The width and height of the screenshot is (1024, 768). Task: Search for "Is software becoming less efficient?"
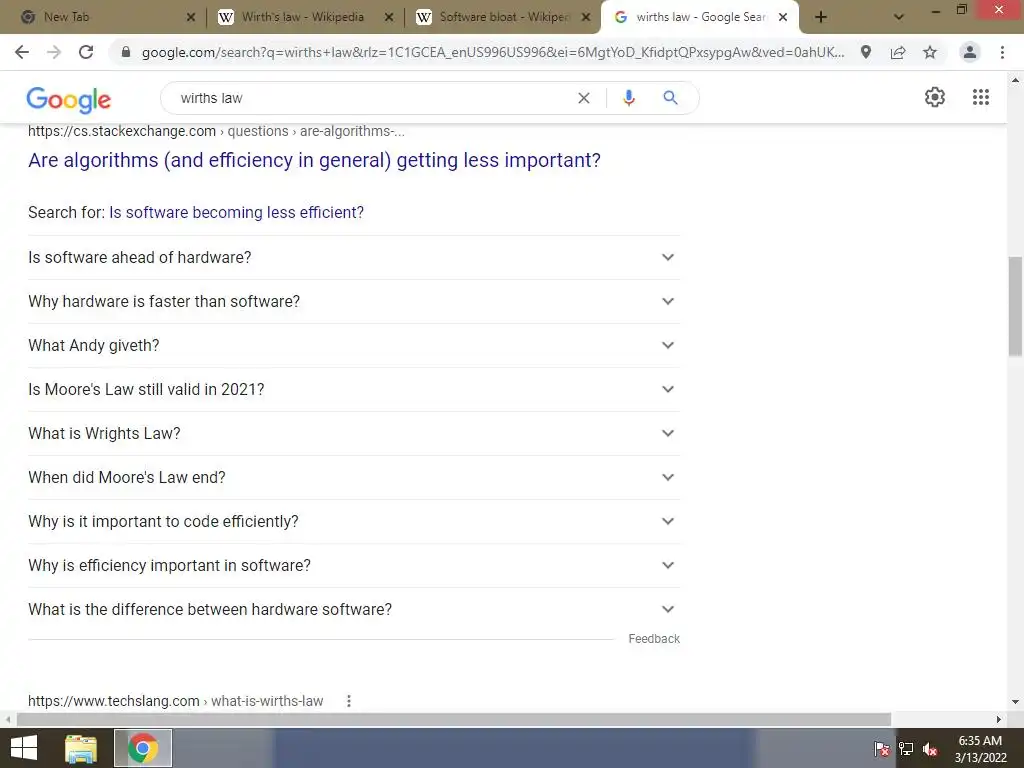point(236,212)
